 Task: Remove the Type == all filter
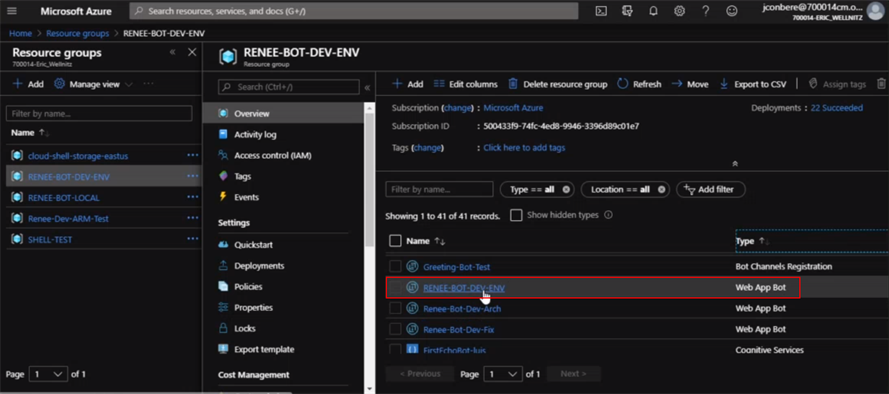coord(566,189)
